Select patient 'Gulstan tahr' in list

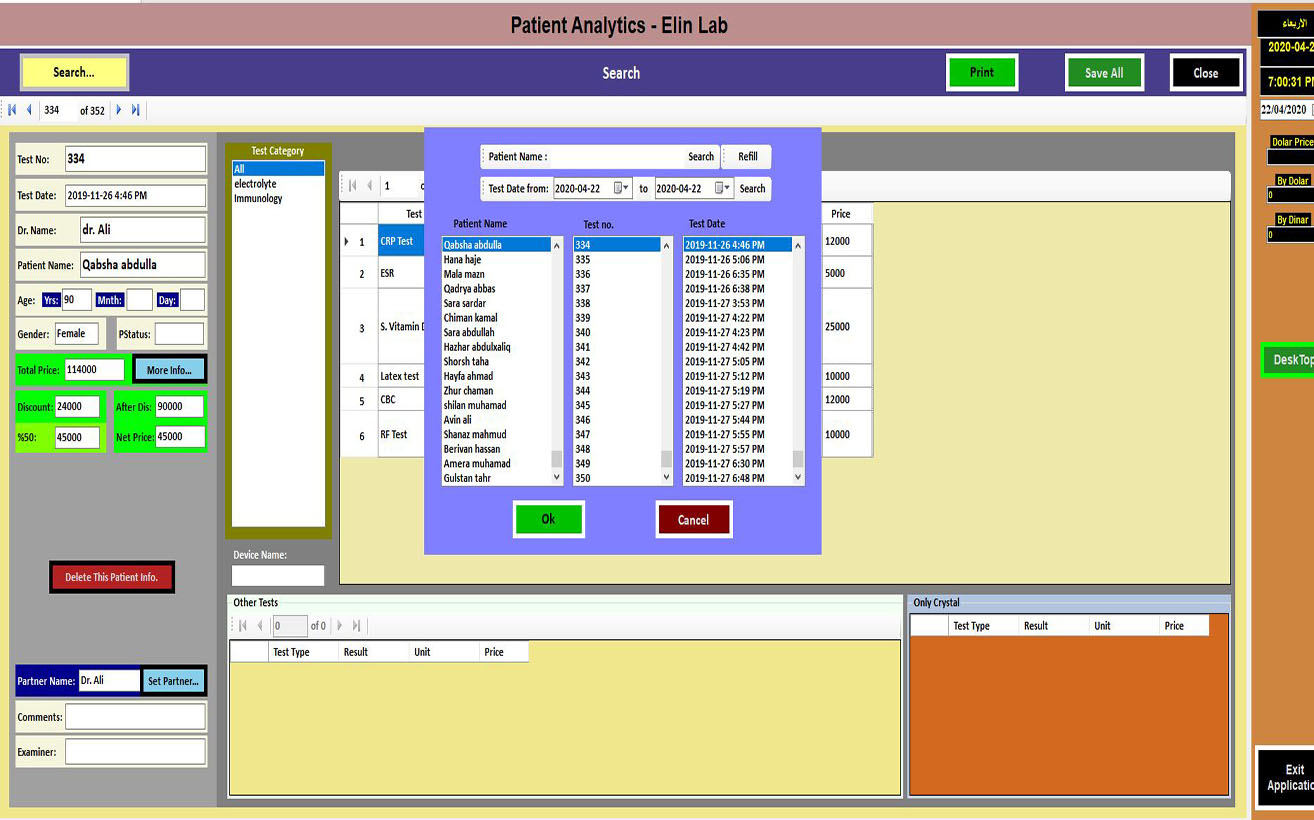pyautogui.click(x=496, y=478)
